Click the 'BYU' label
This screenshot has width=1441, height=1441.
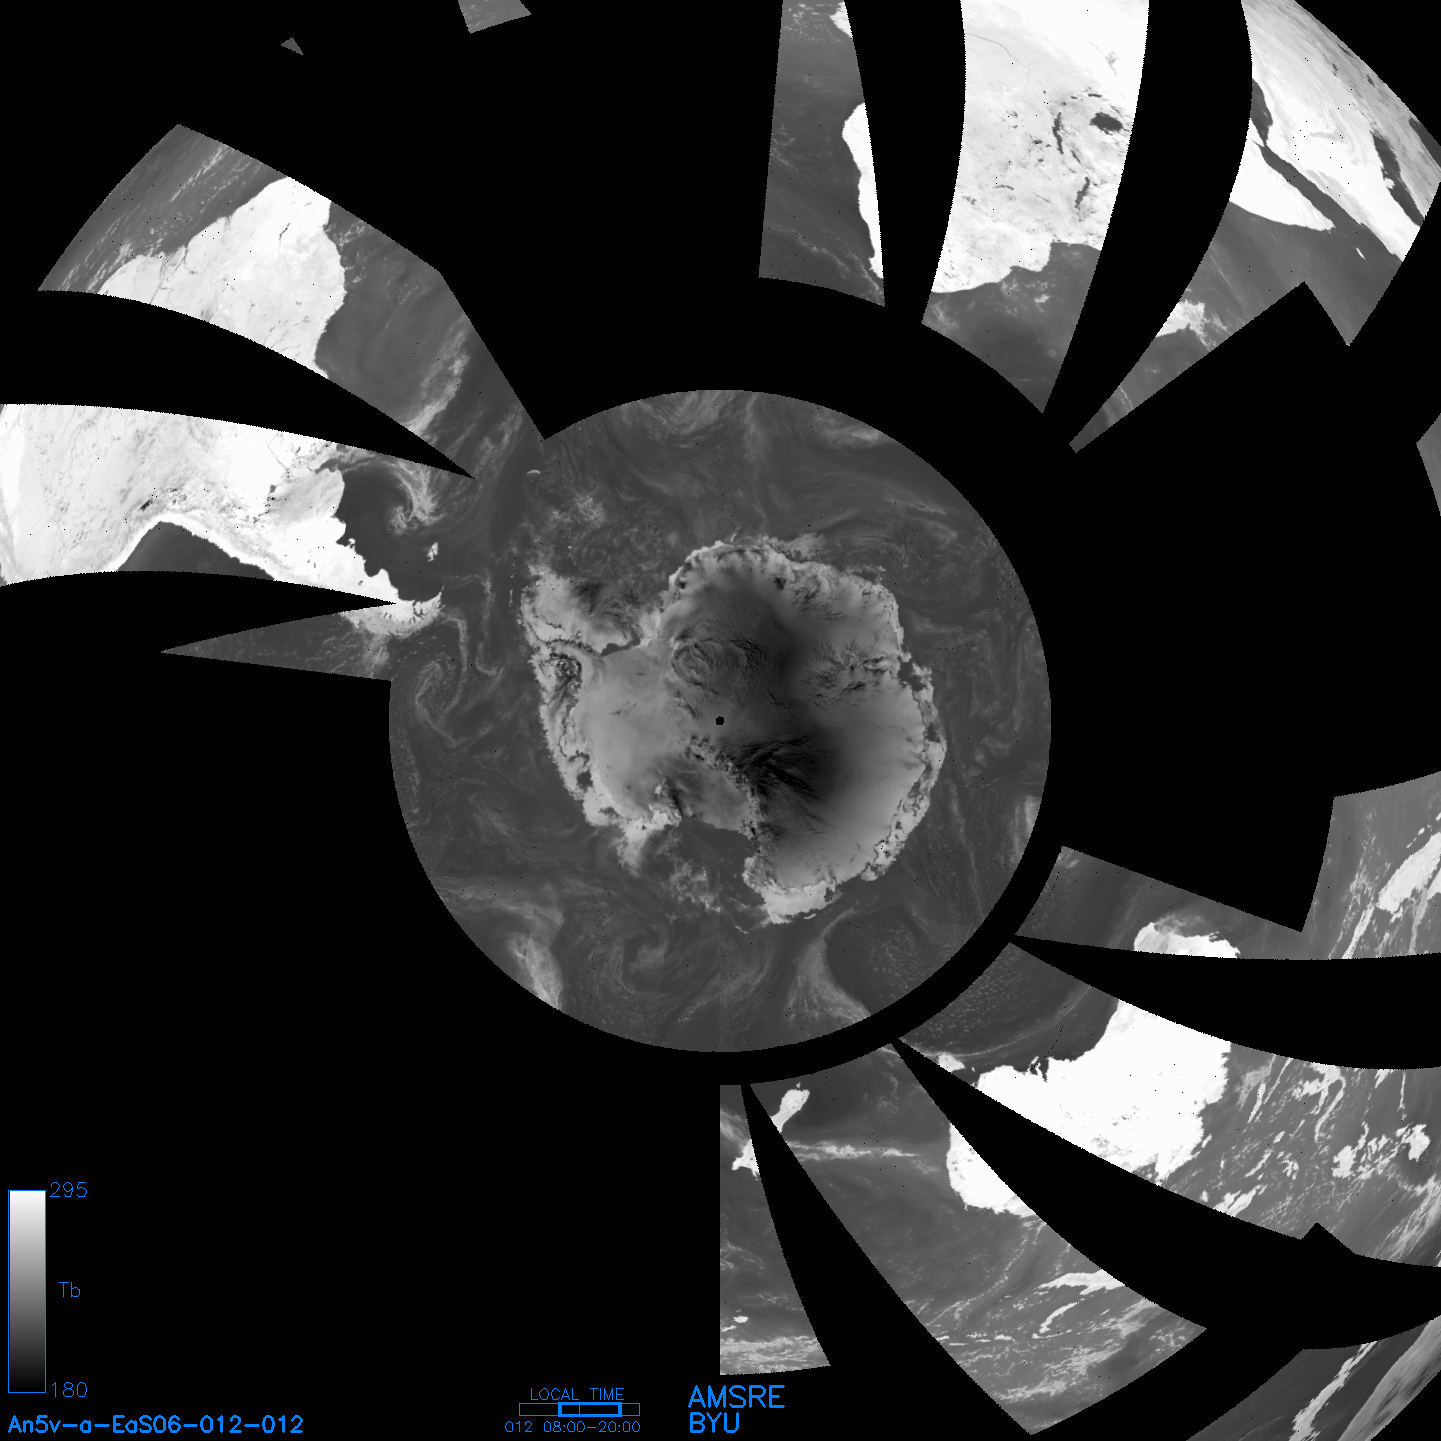point(714,1423)
